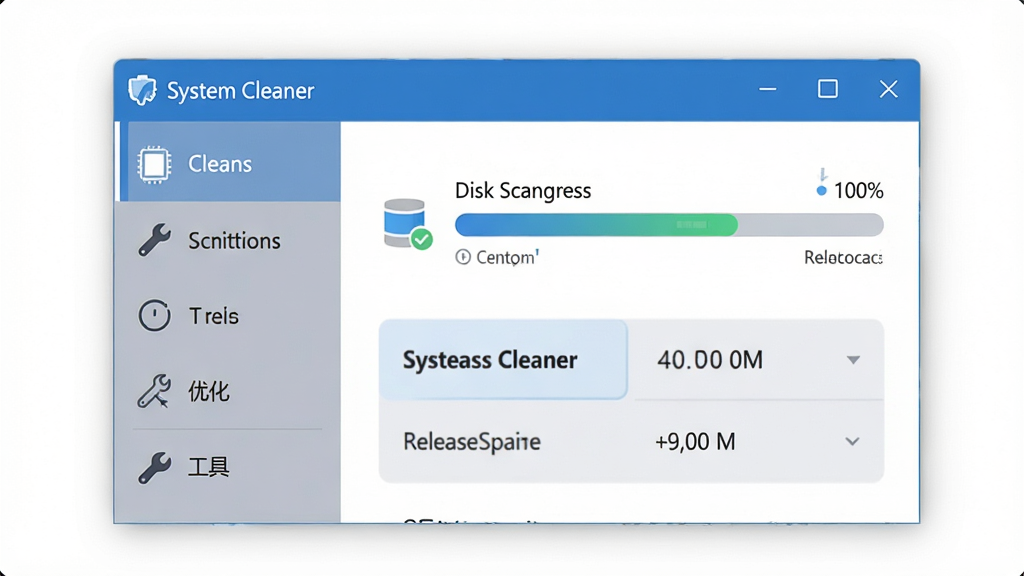Click the disk database icon with checkmark

(408, 224)
